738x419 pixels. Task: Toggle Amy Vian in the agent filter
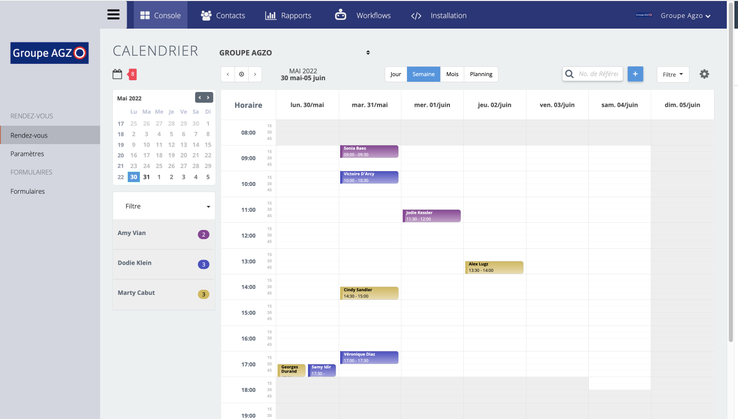(164, 234)
